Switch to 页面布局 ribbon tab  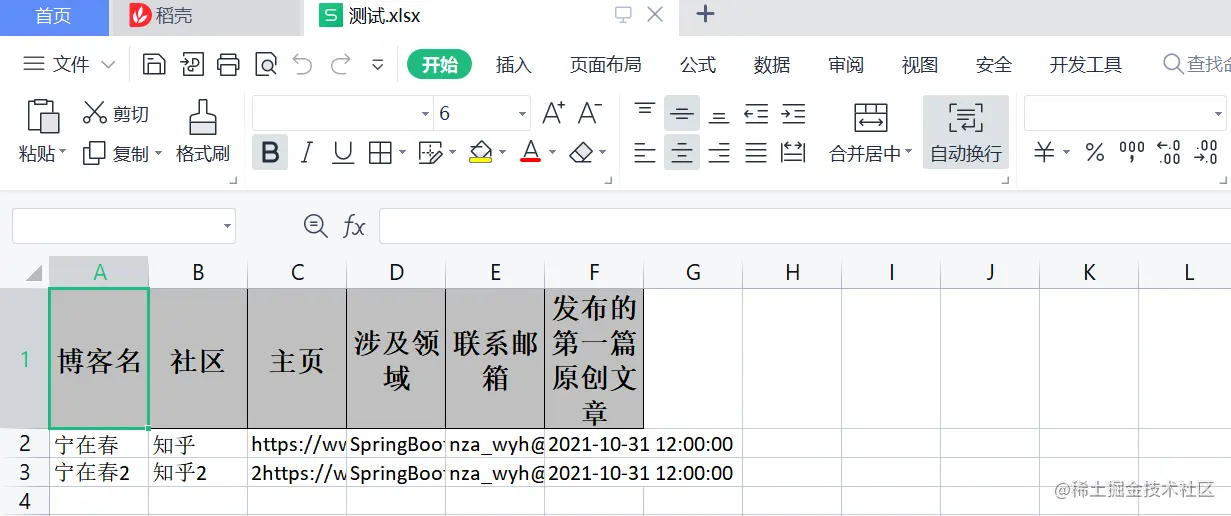[x=605, y=65]
